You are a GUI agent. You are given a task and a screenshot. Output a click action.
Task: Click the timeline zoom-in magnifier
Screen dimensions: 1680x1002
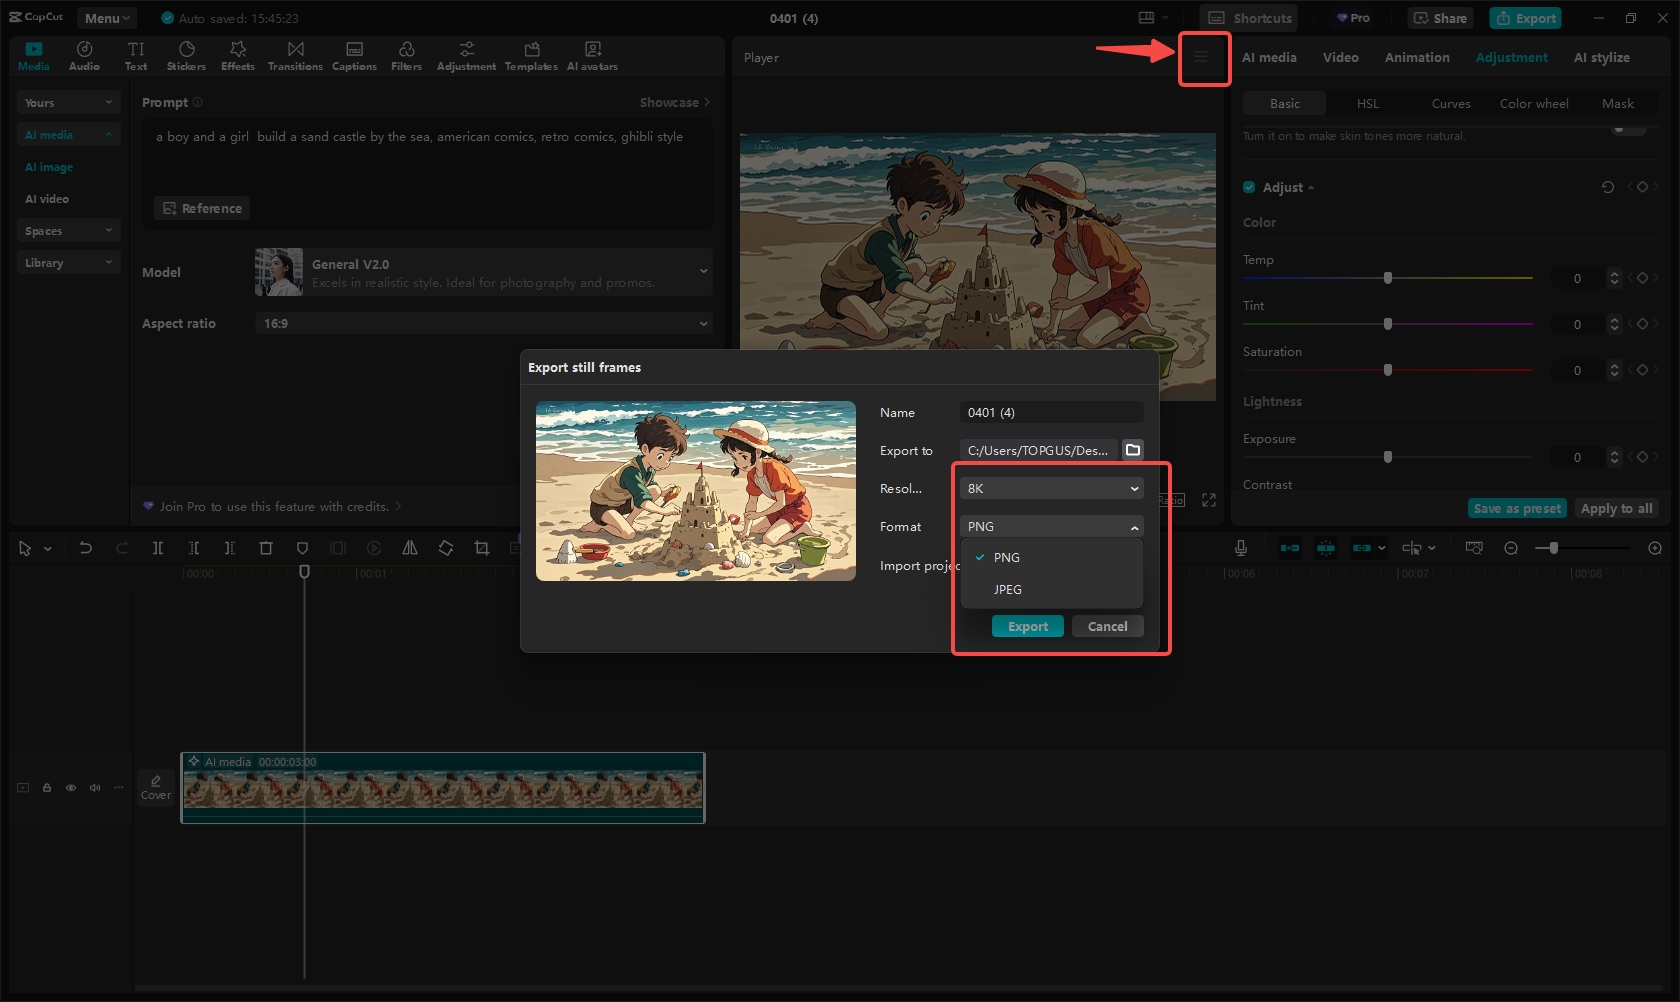(x=1655, y=548)
